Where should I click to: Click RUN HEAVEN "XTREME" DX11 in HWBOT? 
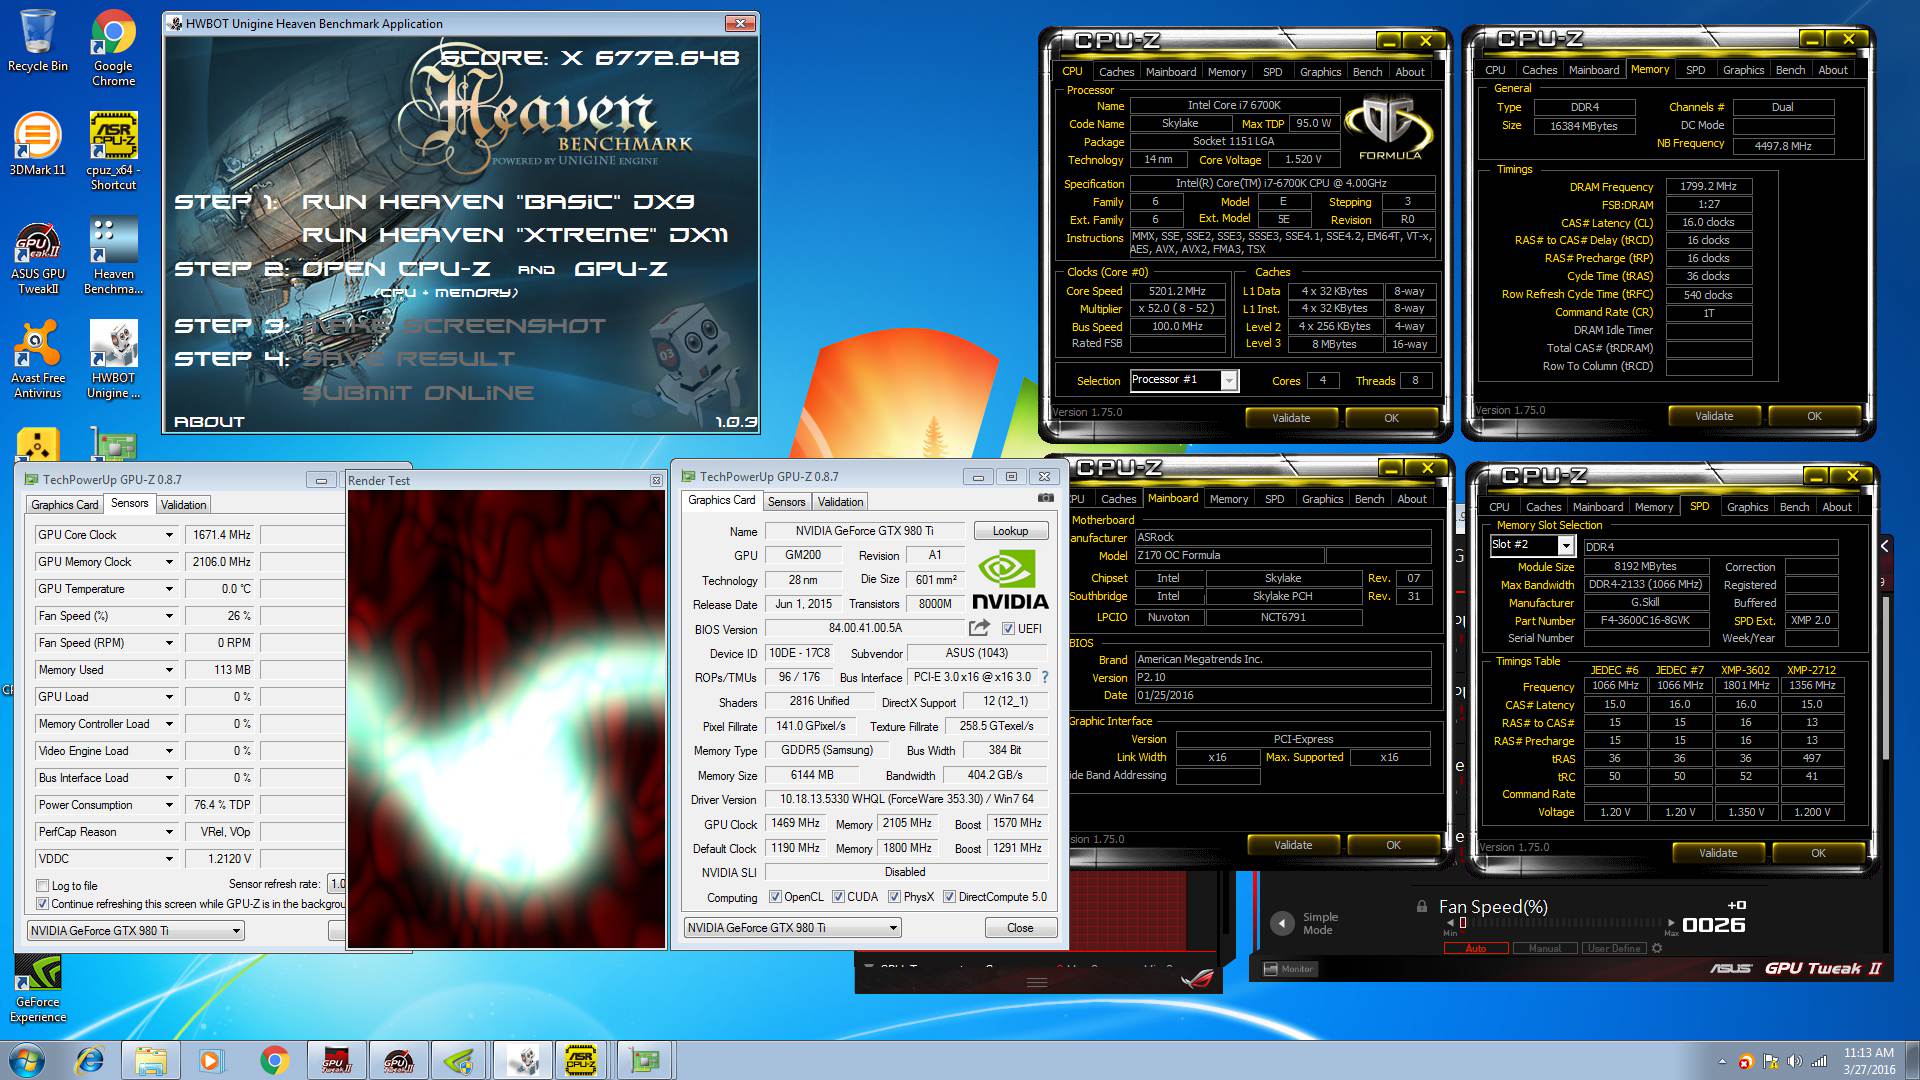515,235
